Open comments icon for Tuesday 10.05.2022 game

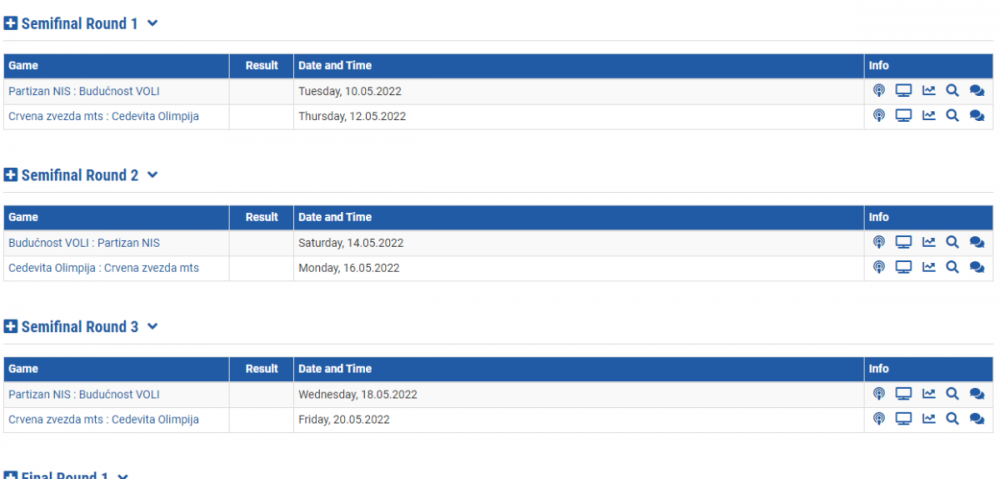point(977,91)
